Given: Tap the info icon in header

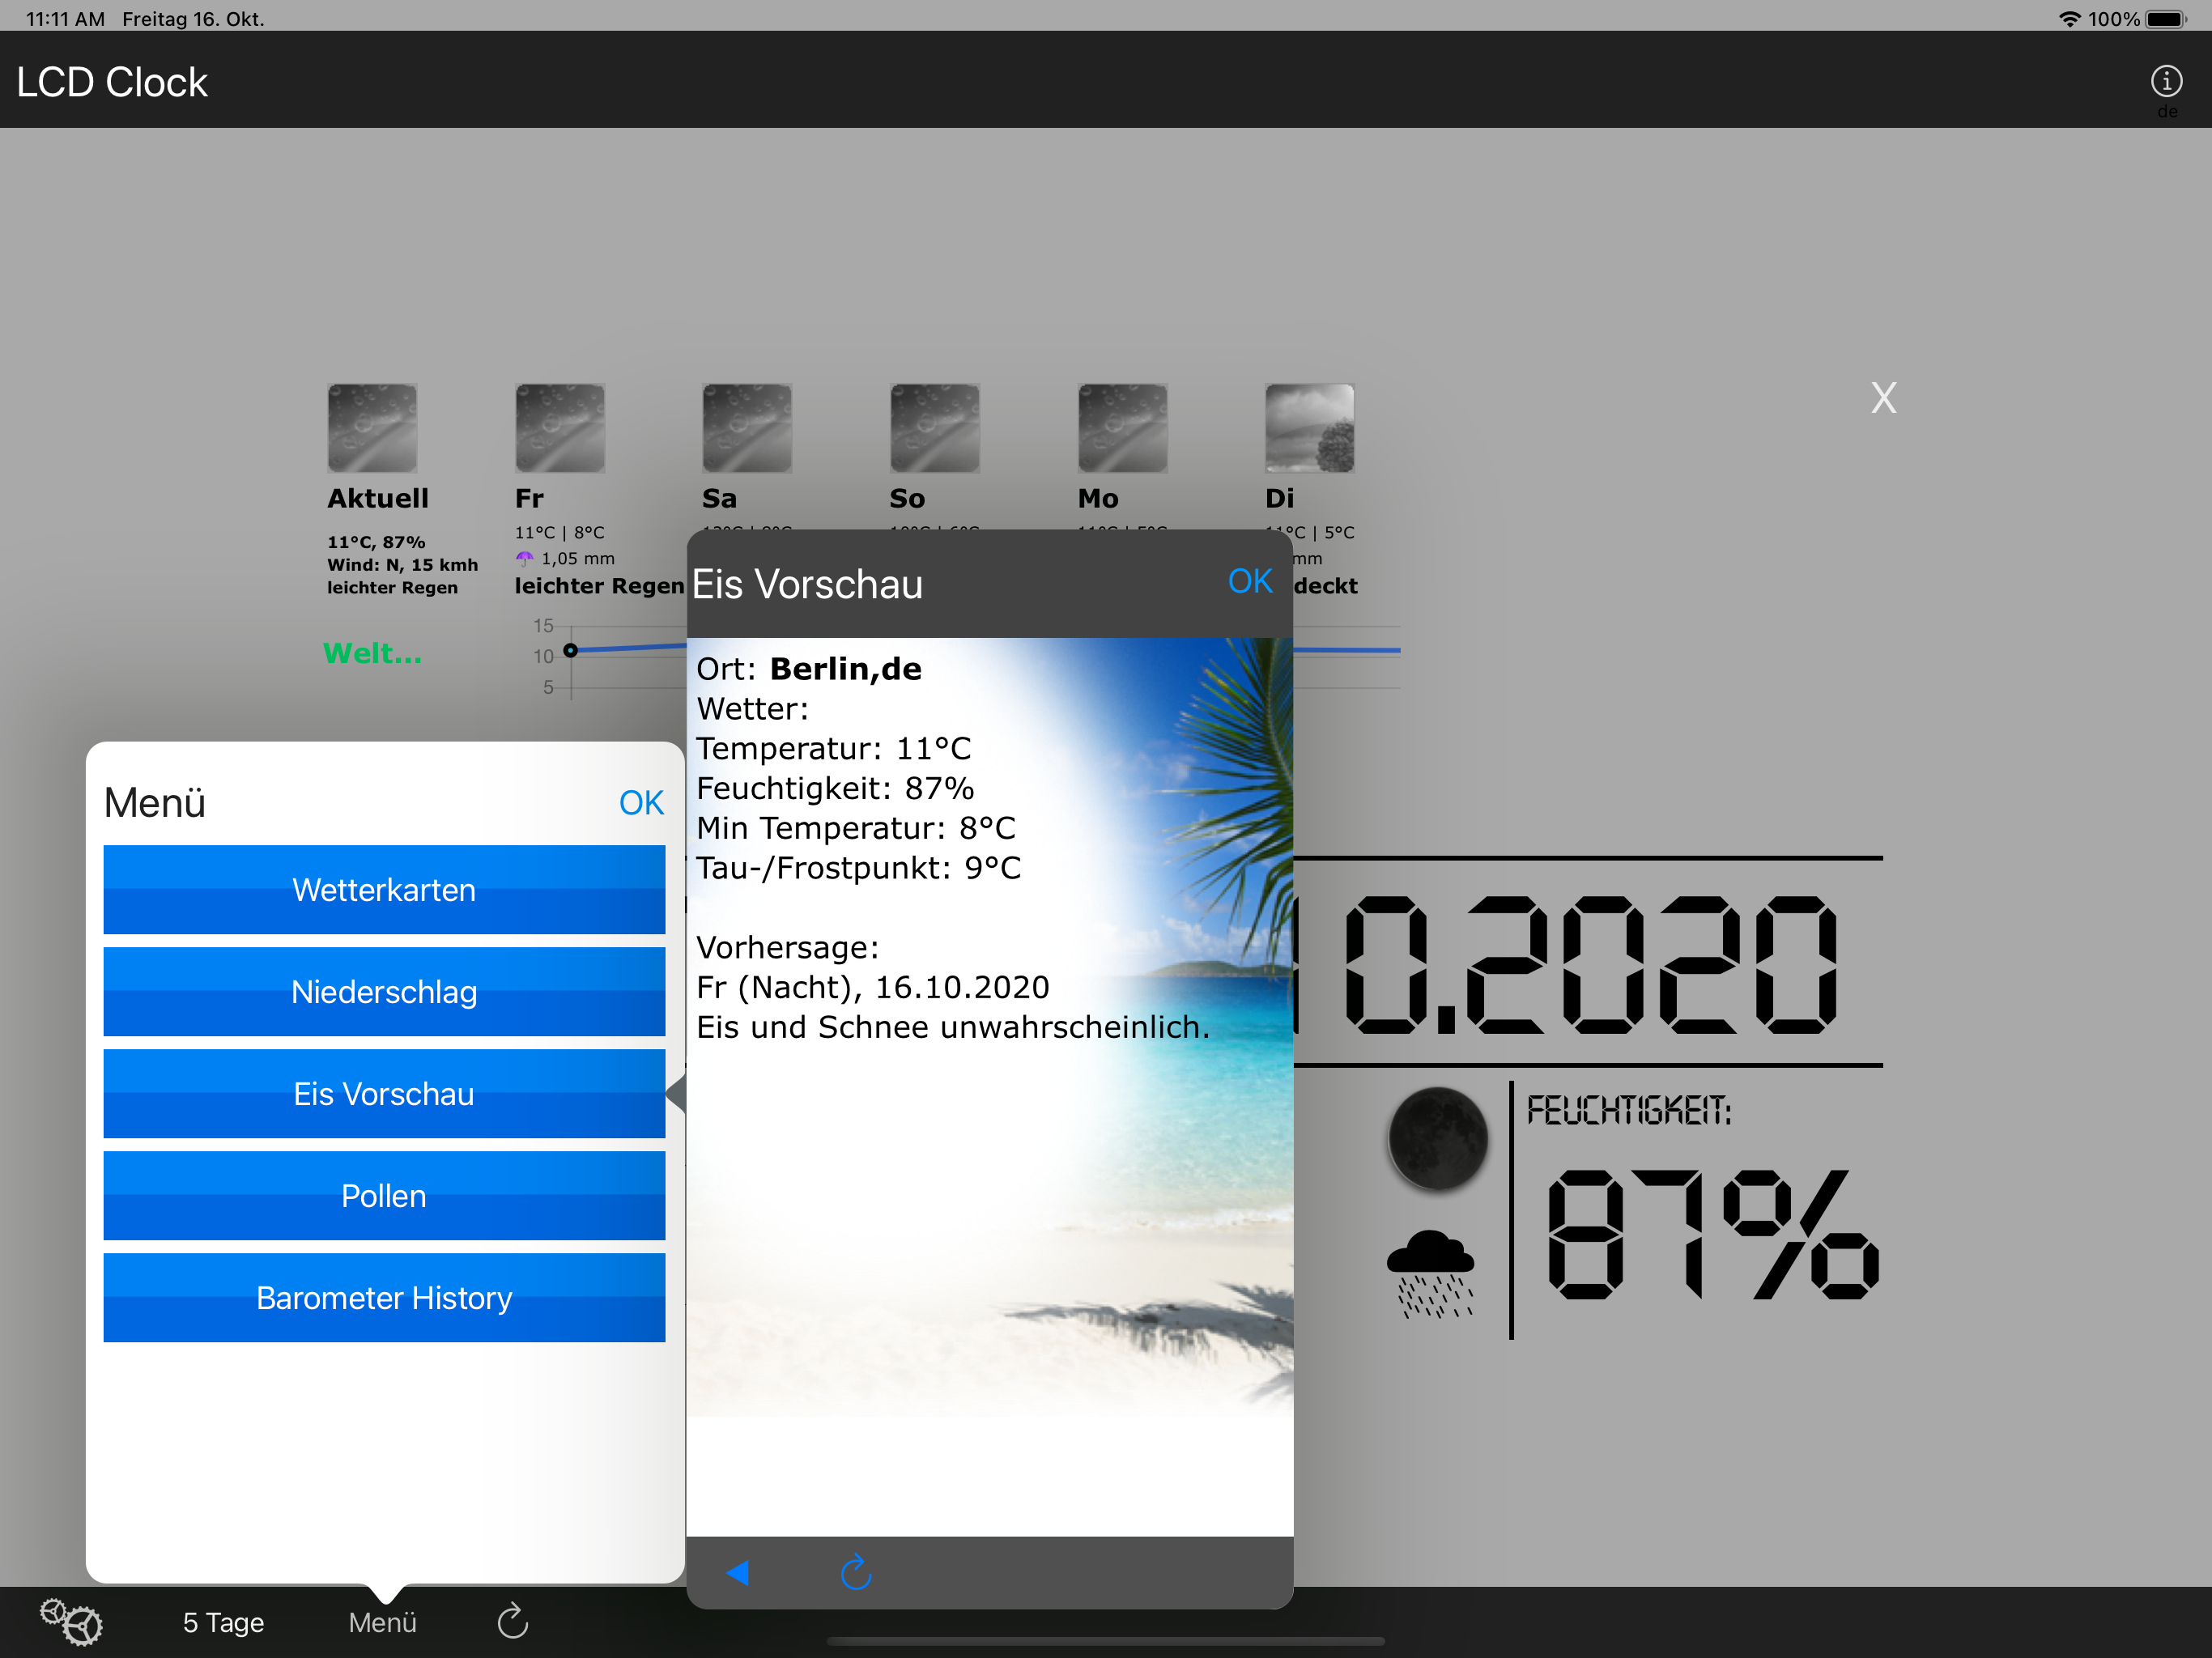Looking at the screenshot, I should tap(2166, 81).
